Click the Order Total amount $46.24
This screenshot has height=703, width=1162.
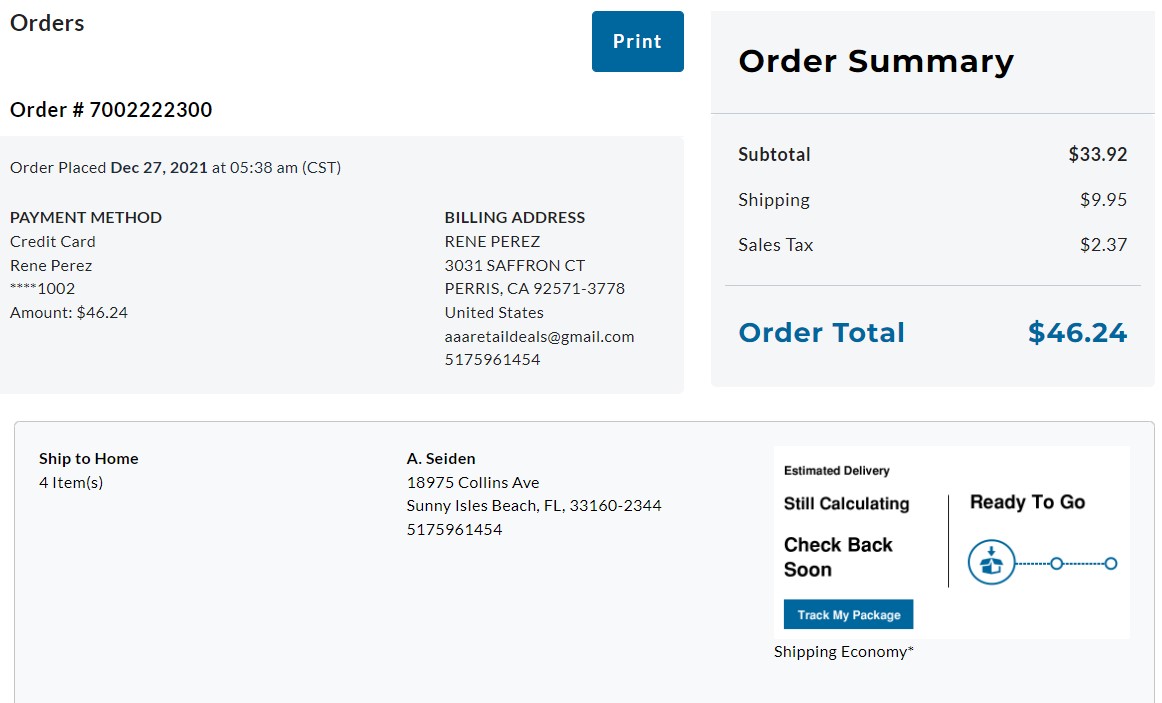tap(1077, 333)
